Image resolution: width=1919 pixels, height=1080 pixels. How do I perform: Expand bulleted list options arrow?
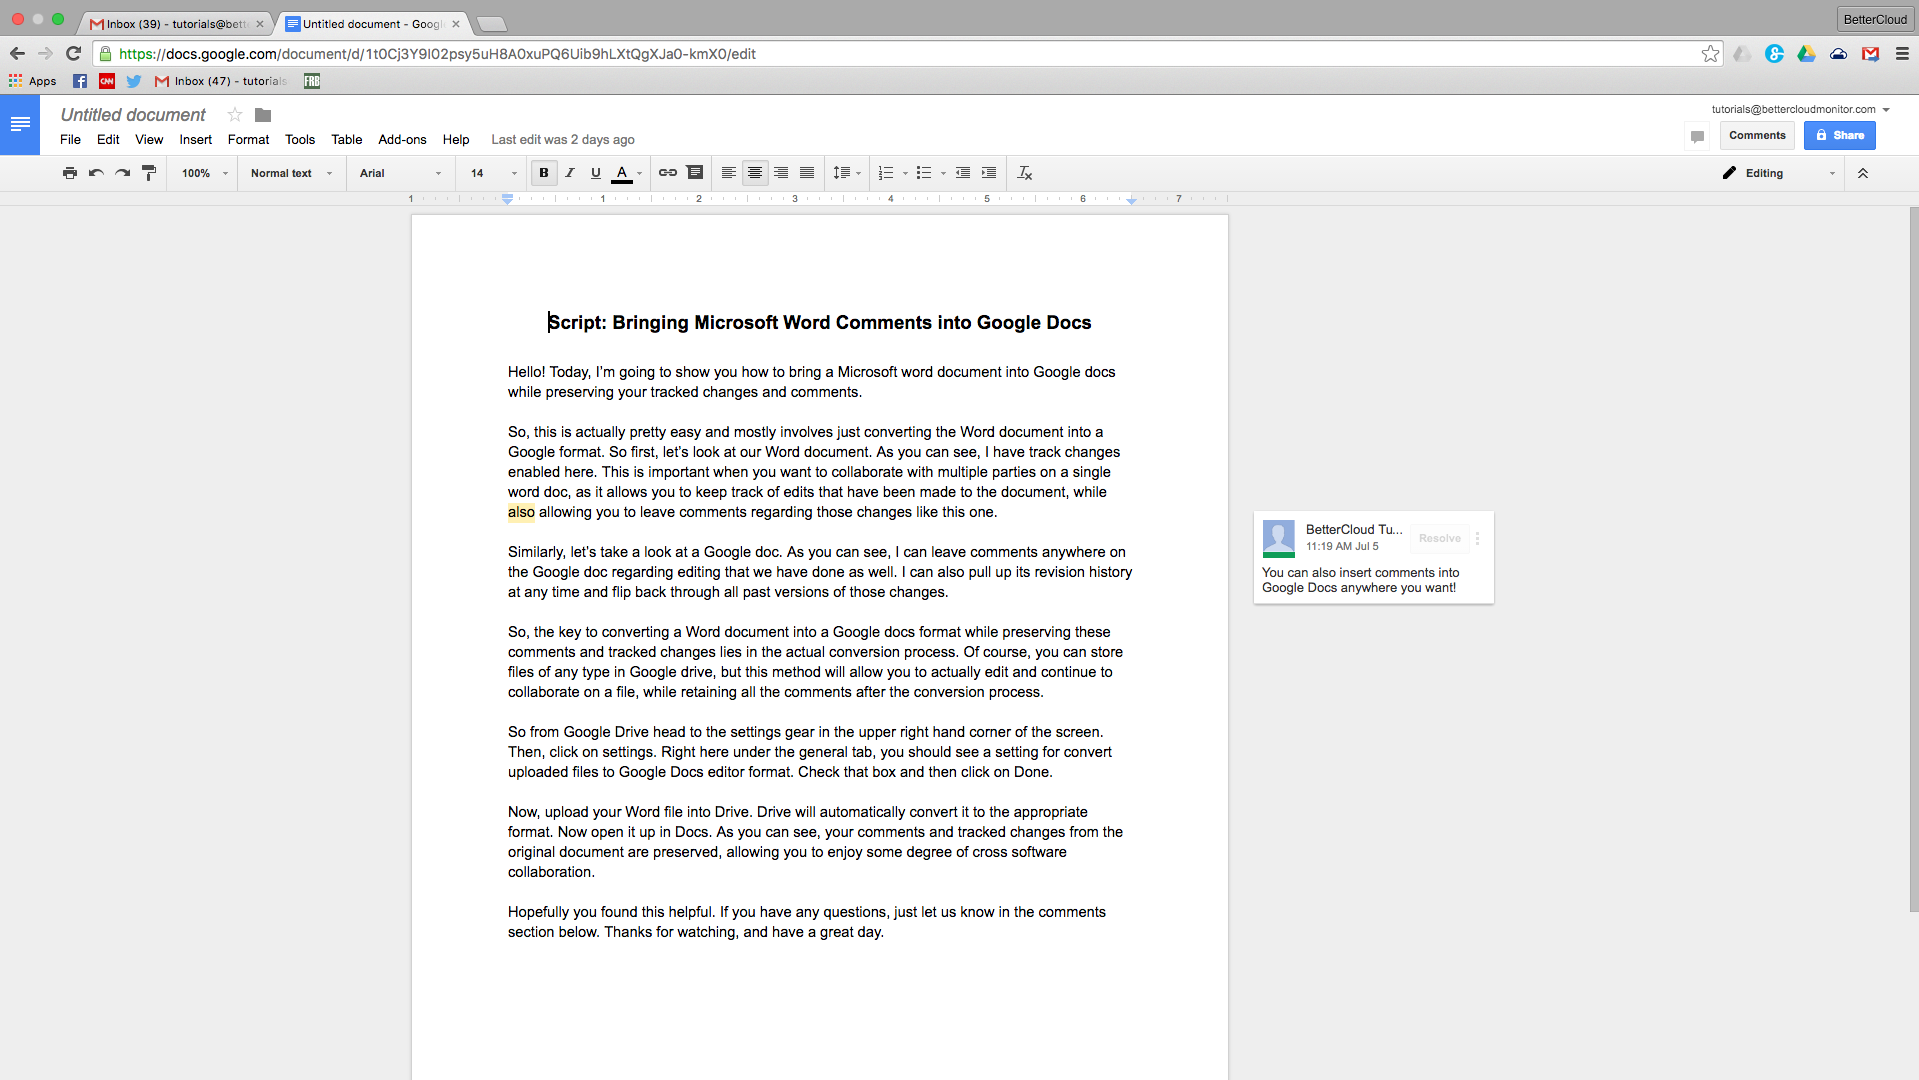pos(943,174)
